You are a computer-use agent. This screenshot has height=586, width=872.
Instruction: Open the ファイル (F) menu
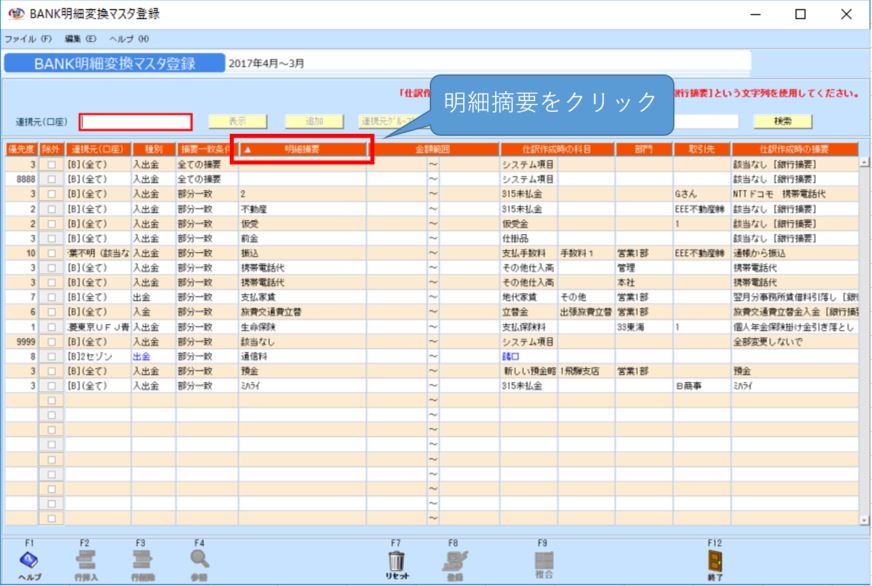27,39
